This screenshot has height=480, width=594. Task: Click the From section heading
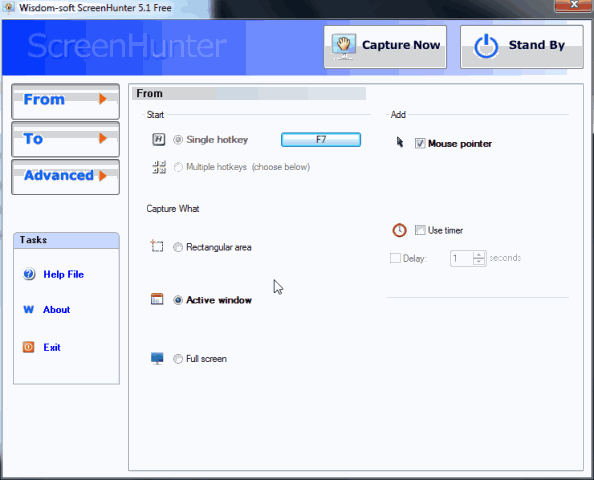[150, 94]
